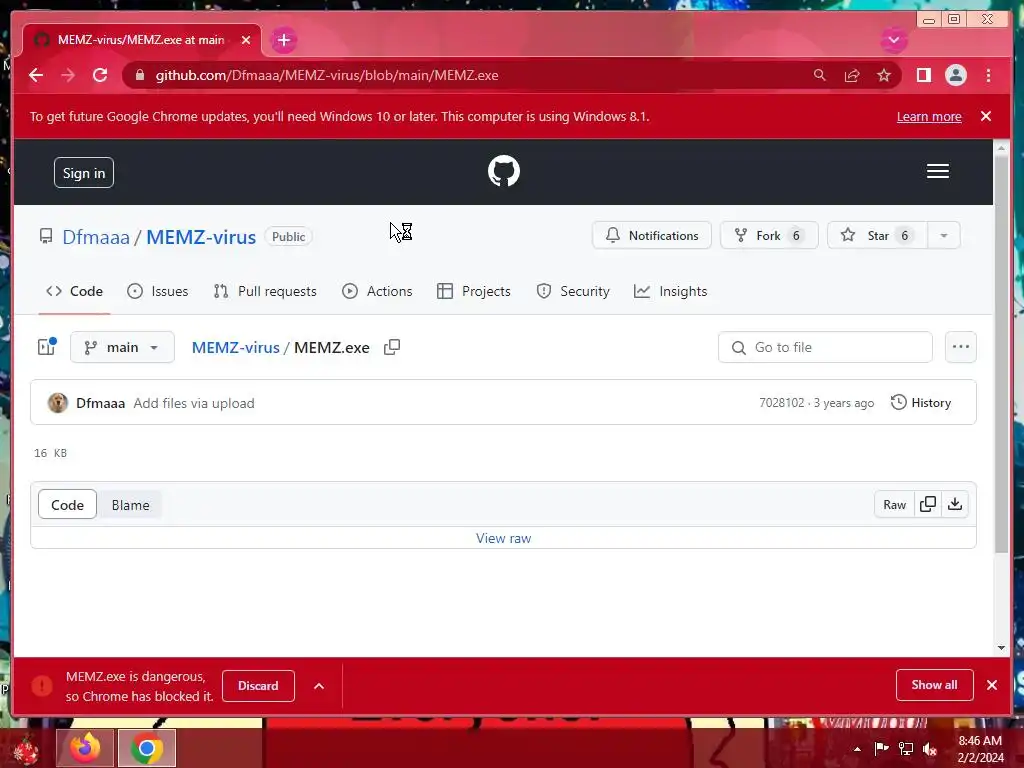This screenshot has height=768, width=1024.
Task: Open the Dfmaaa owner link
Action: [x=96, y=237]
